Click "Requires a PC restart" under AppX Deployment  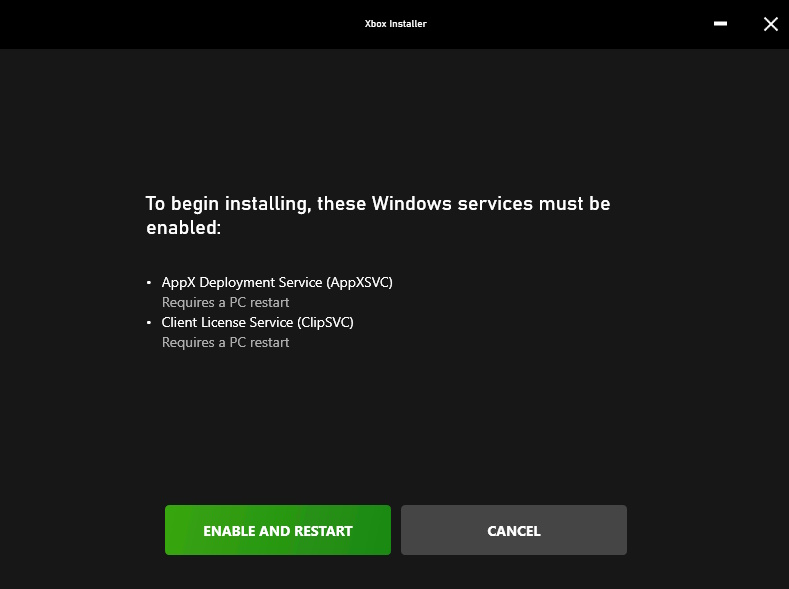225,302
